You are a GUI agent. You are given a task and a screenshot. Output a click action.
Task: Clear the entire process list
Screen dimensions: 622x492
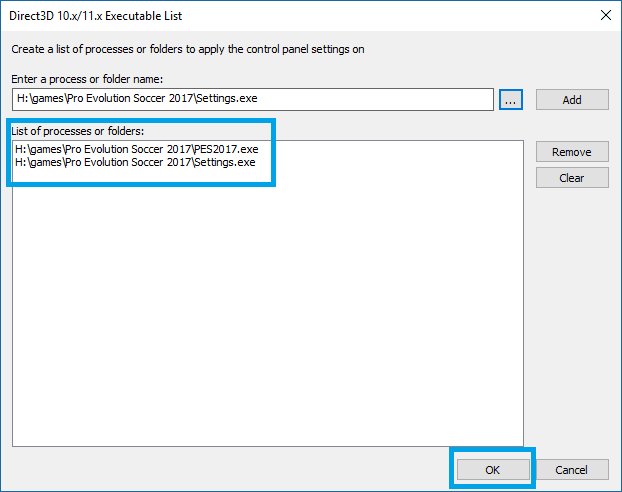pyautogui.click(x=572, y=178)
